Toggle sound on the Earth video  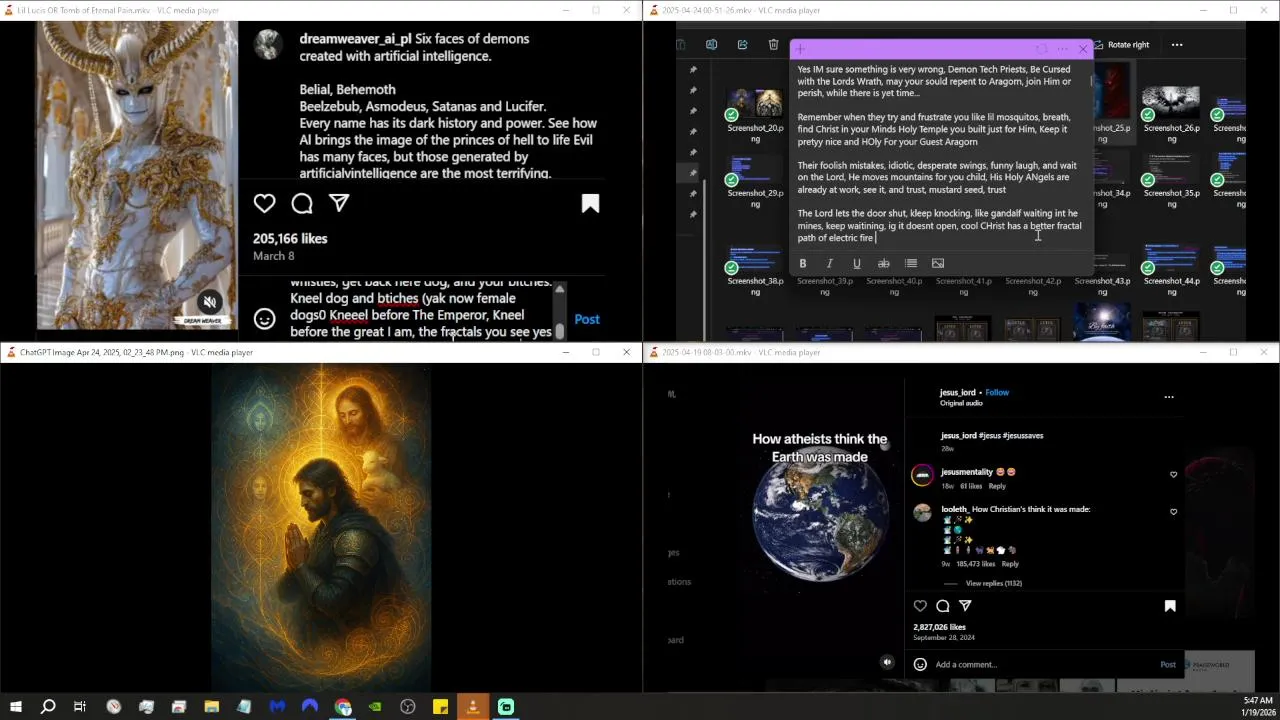(887, 662)
